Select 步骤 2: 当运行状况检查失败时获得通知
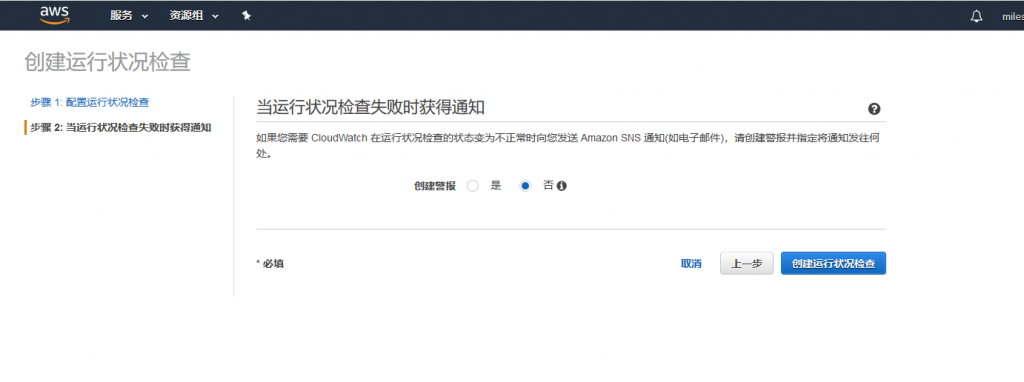The height and width of the screenshot is (382, 1024). click(x=120, y=127)
